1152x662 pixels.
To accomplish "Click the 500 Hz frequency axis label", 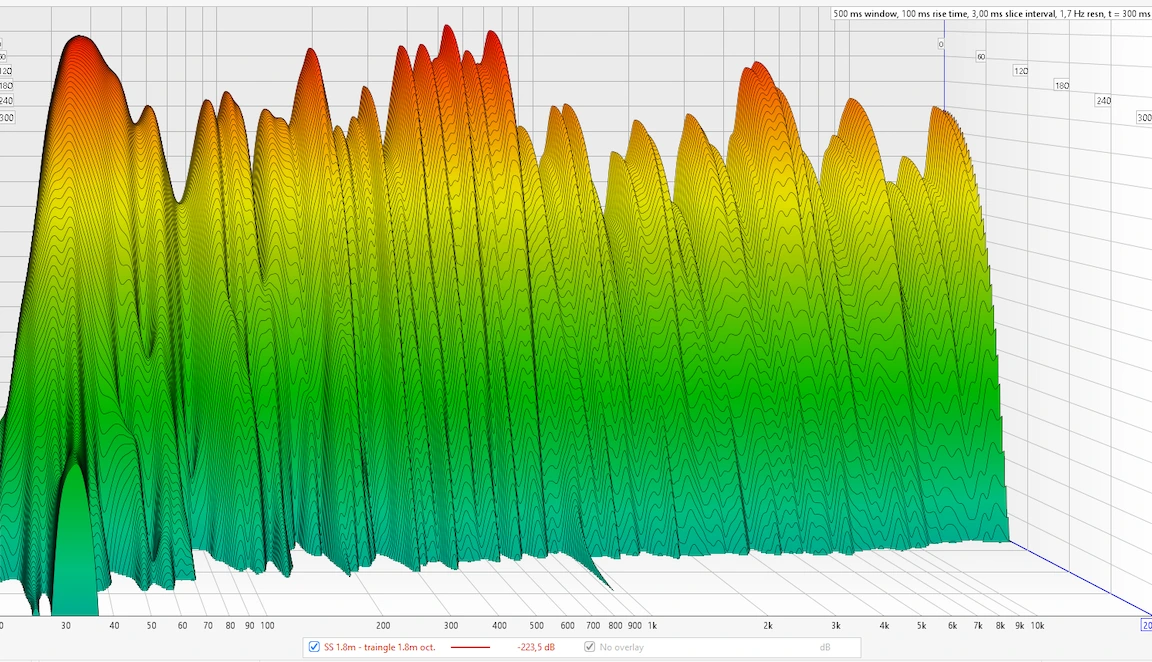I will coord(536,625).
